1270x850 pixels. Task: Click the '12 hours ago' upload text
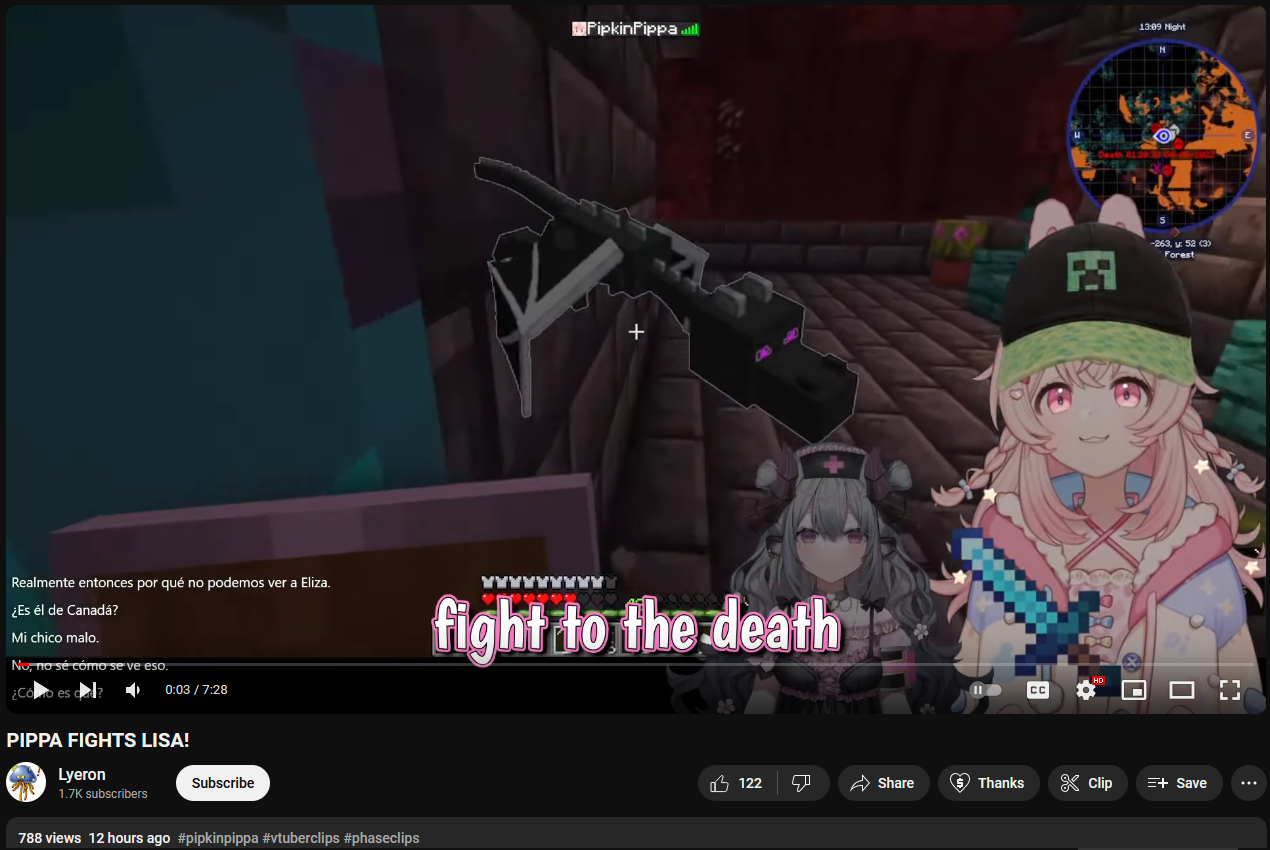click(129, 838)
